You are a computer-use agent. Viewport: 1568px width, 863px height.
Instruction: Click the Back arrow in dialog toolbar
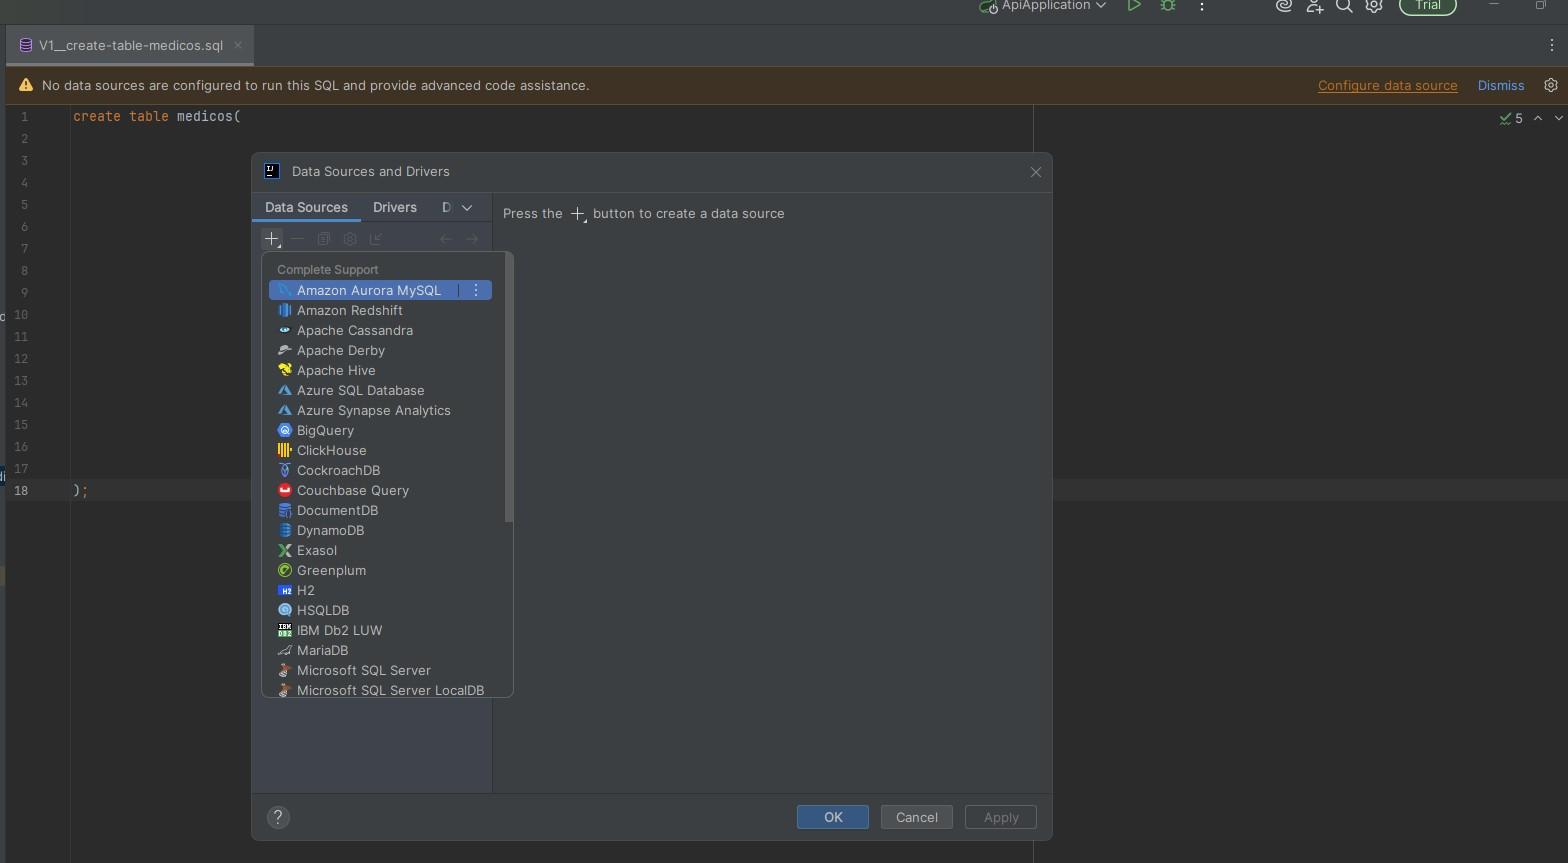(446, 239)
